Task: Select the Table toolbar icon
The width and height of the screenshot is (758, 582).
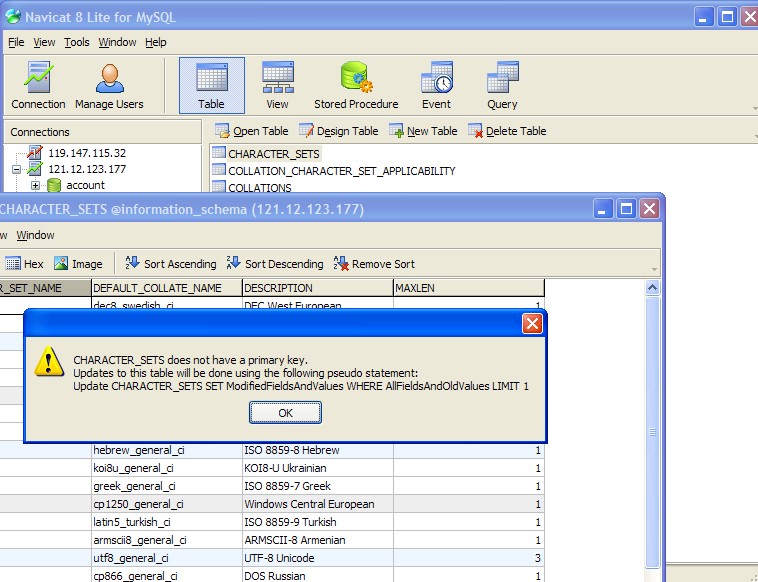Action: (212, 86)
